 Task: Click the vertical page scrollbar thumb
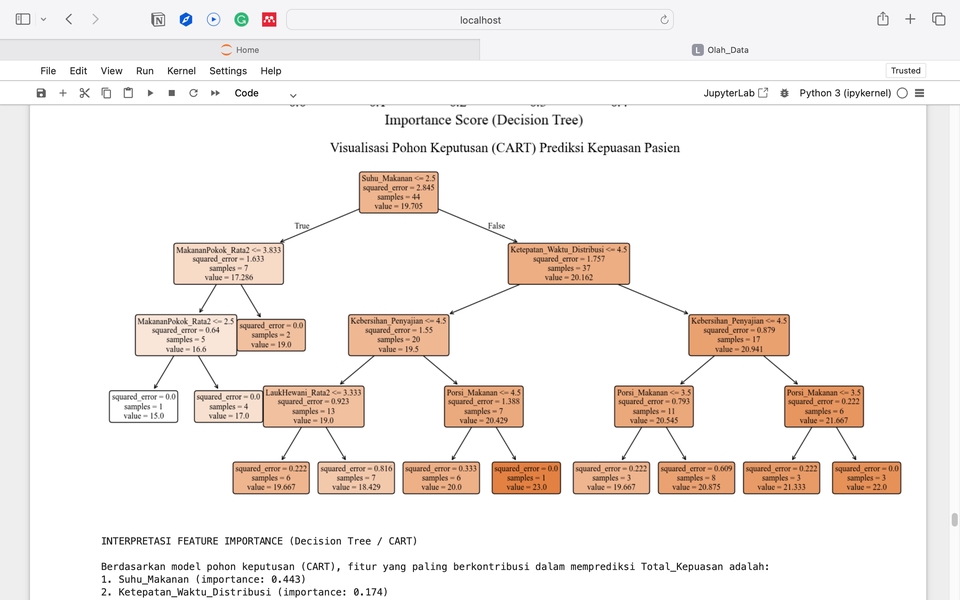pyautogui.click(x=954, y=520)
